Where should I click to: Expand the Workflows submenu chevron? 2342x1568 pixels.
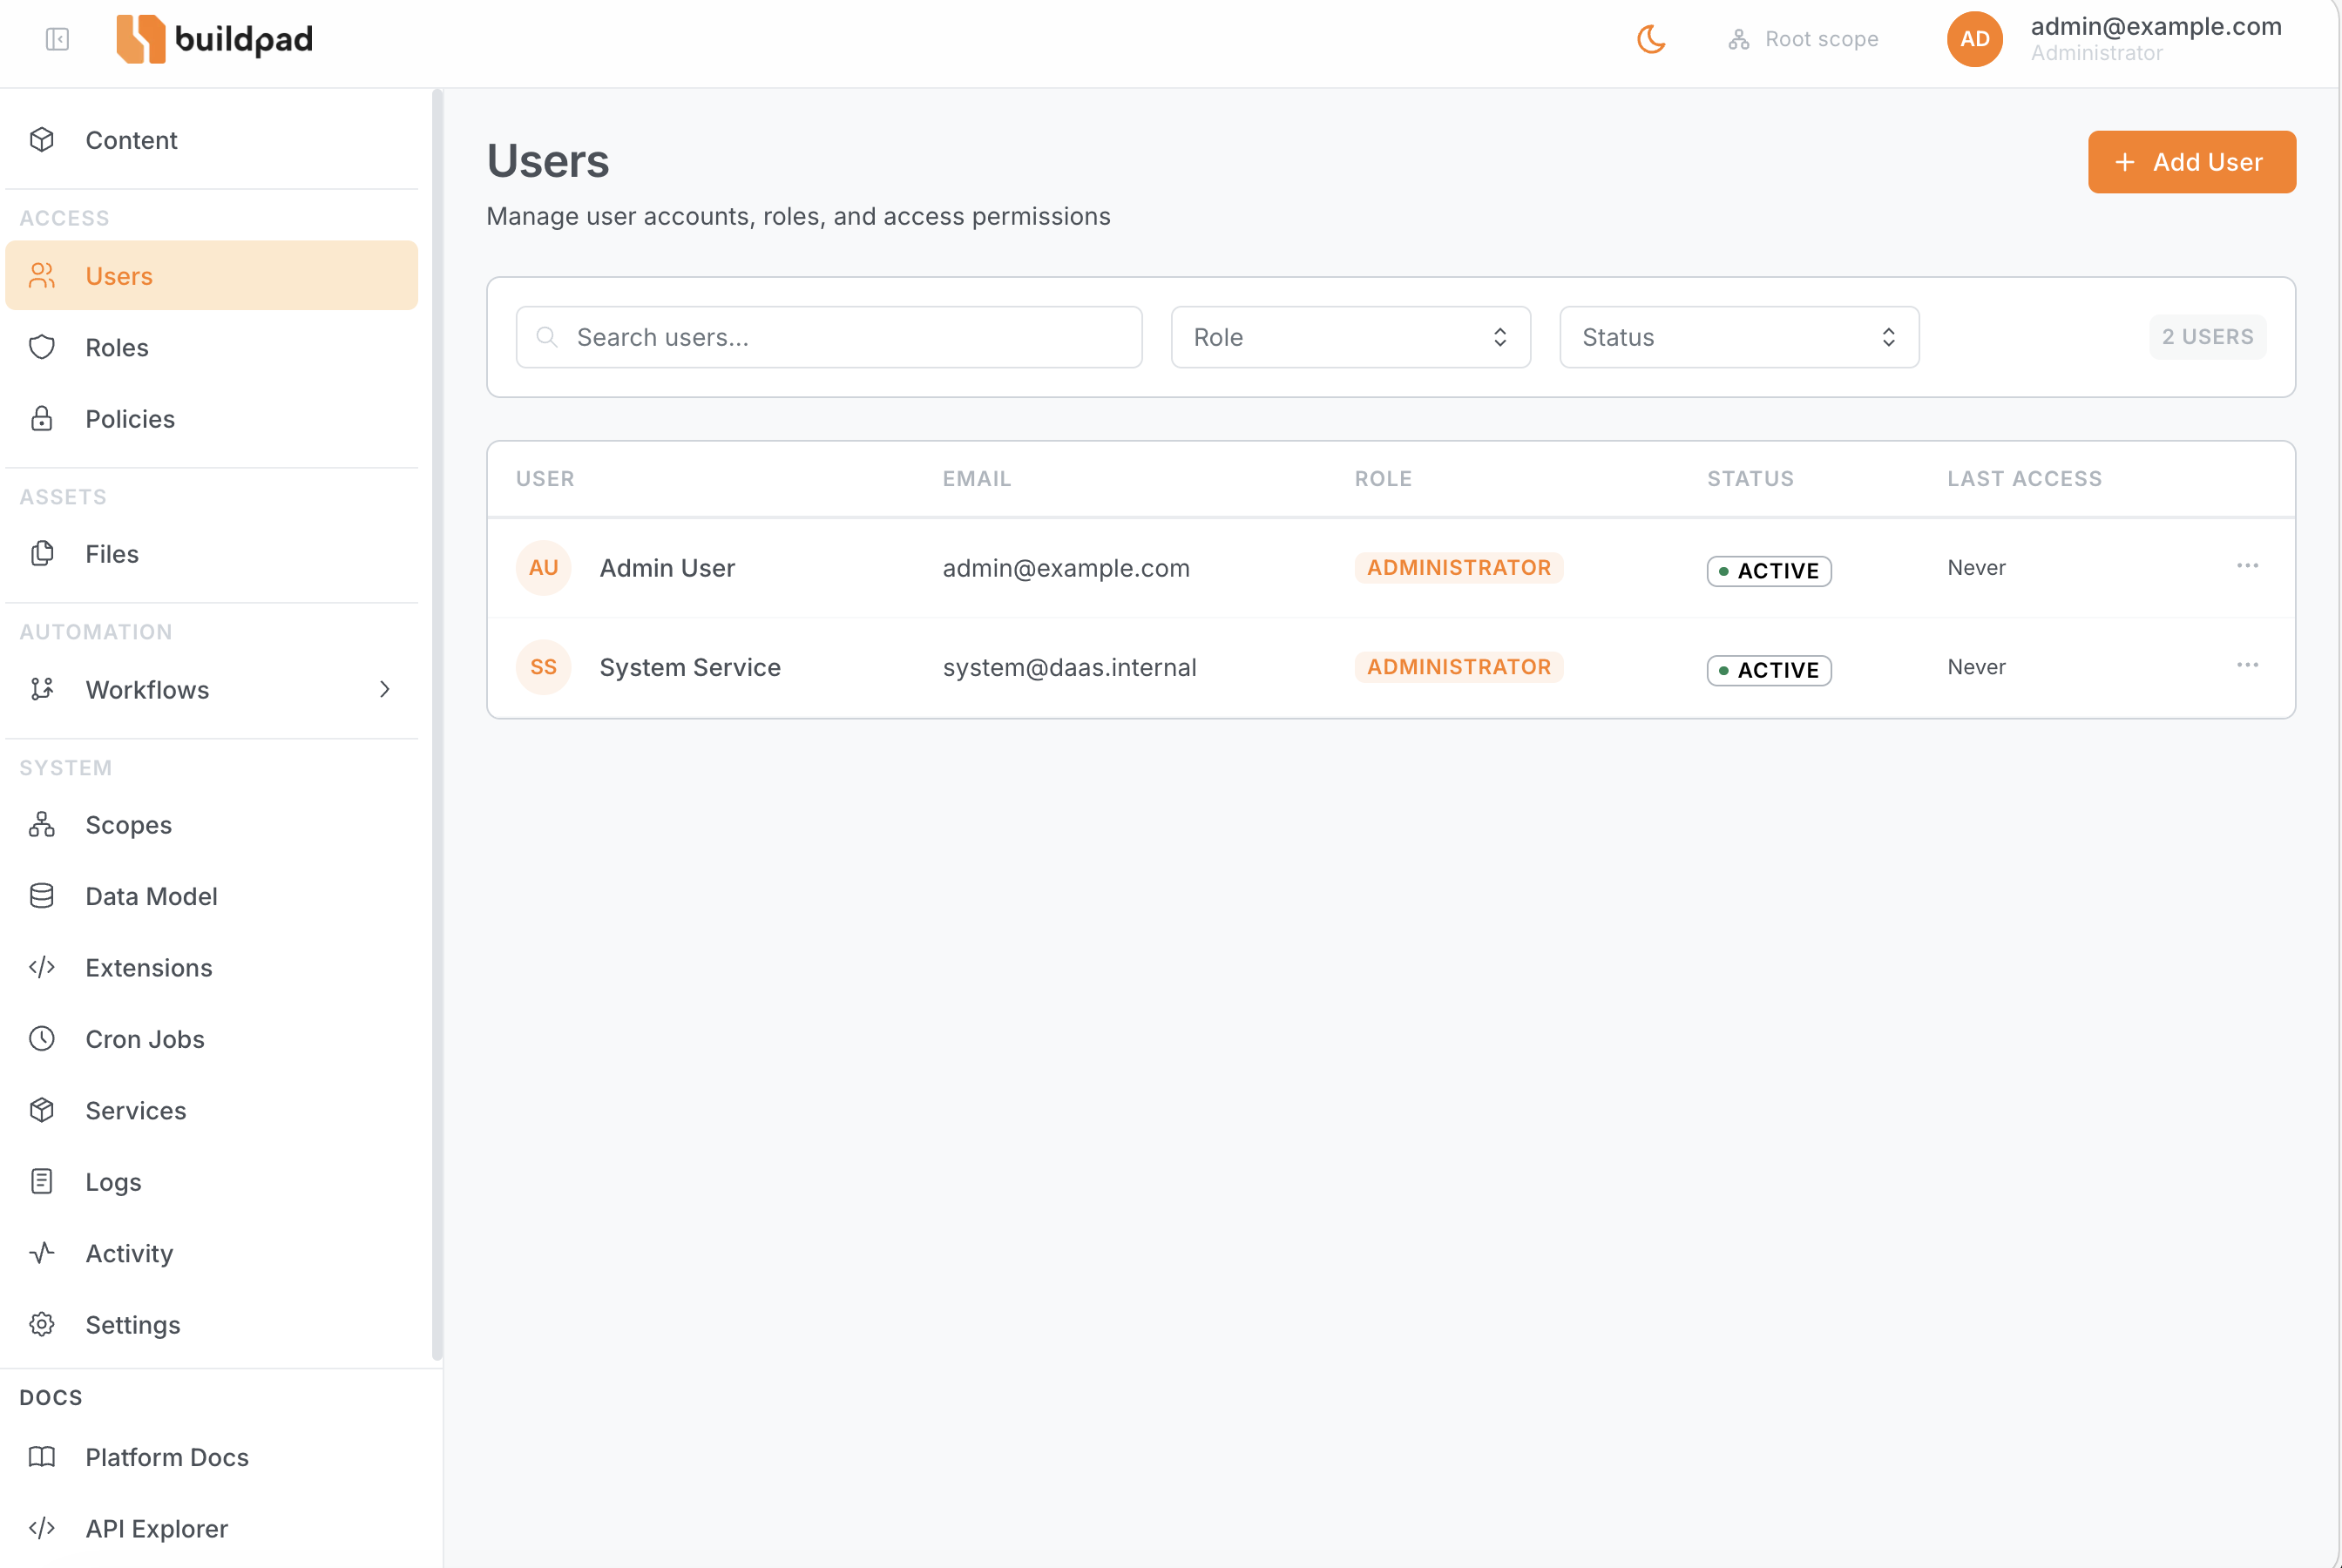click(385, 690)
